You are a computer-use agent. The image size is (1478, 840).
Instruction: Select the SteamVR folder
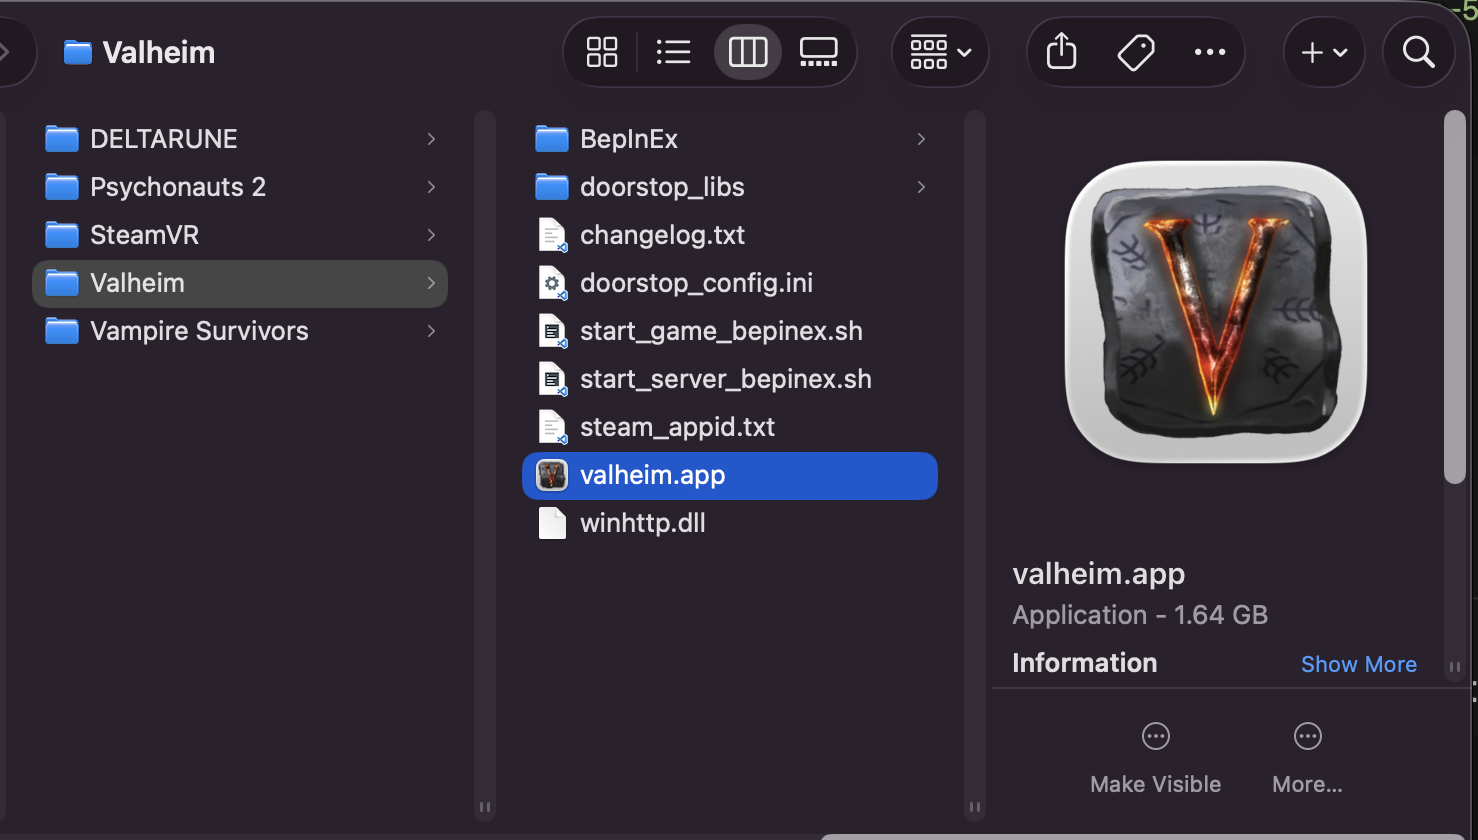pos(240,235)
